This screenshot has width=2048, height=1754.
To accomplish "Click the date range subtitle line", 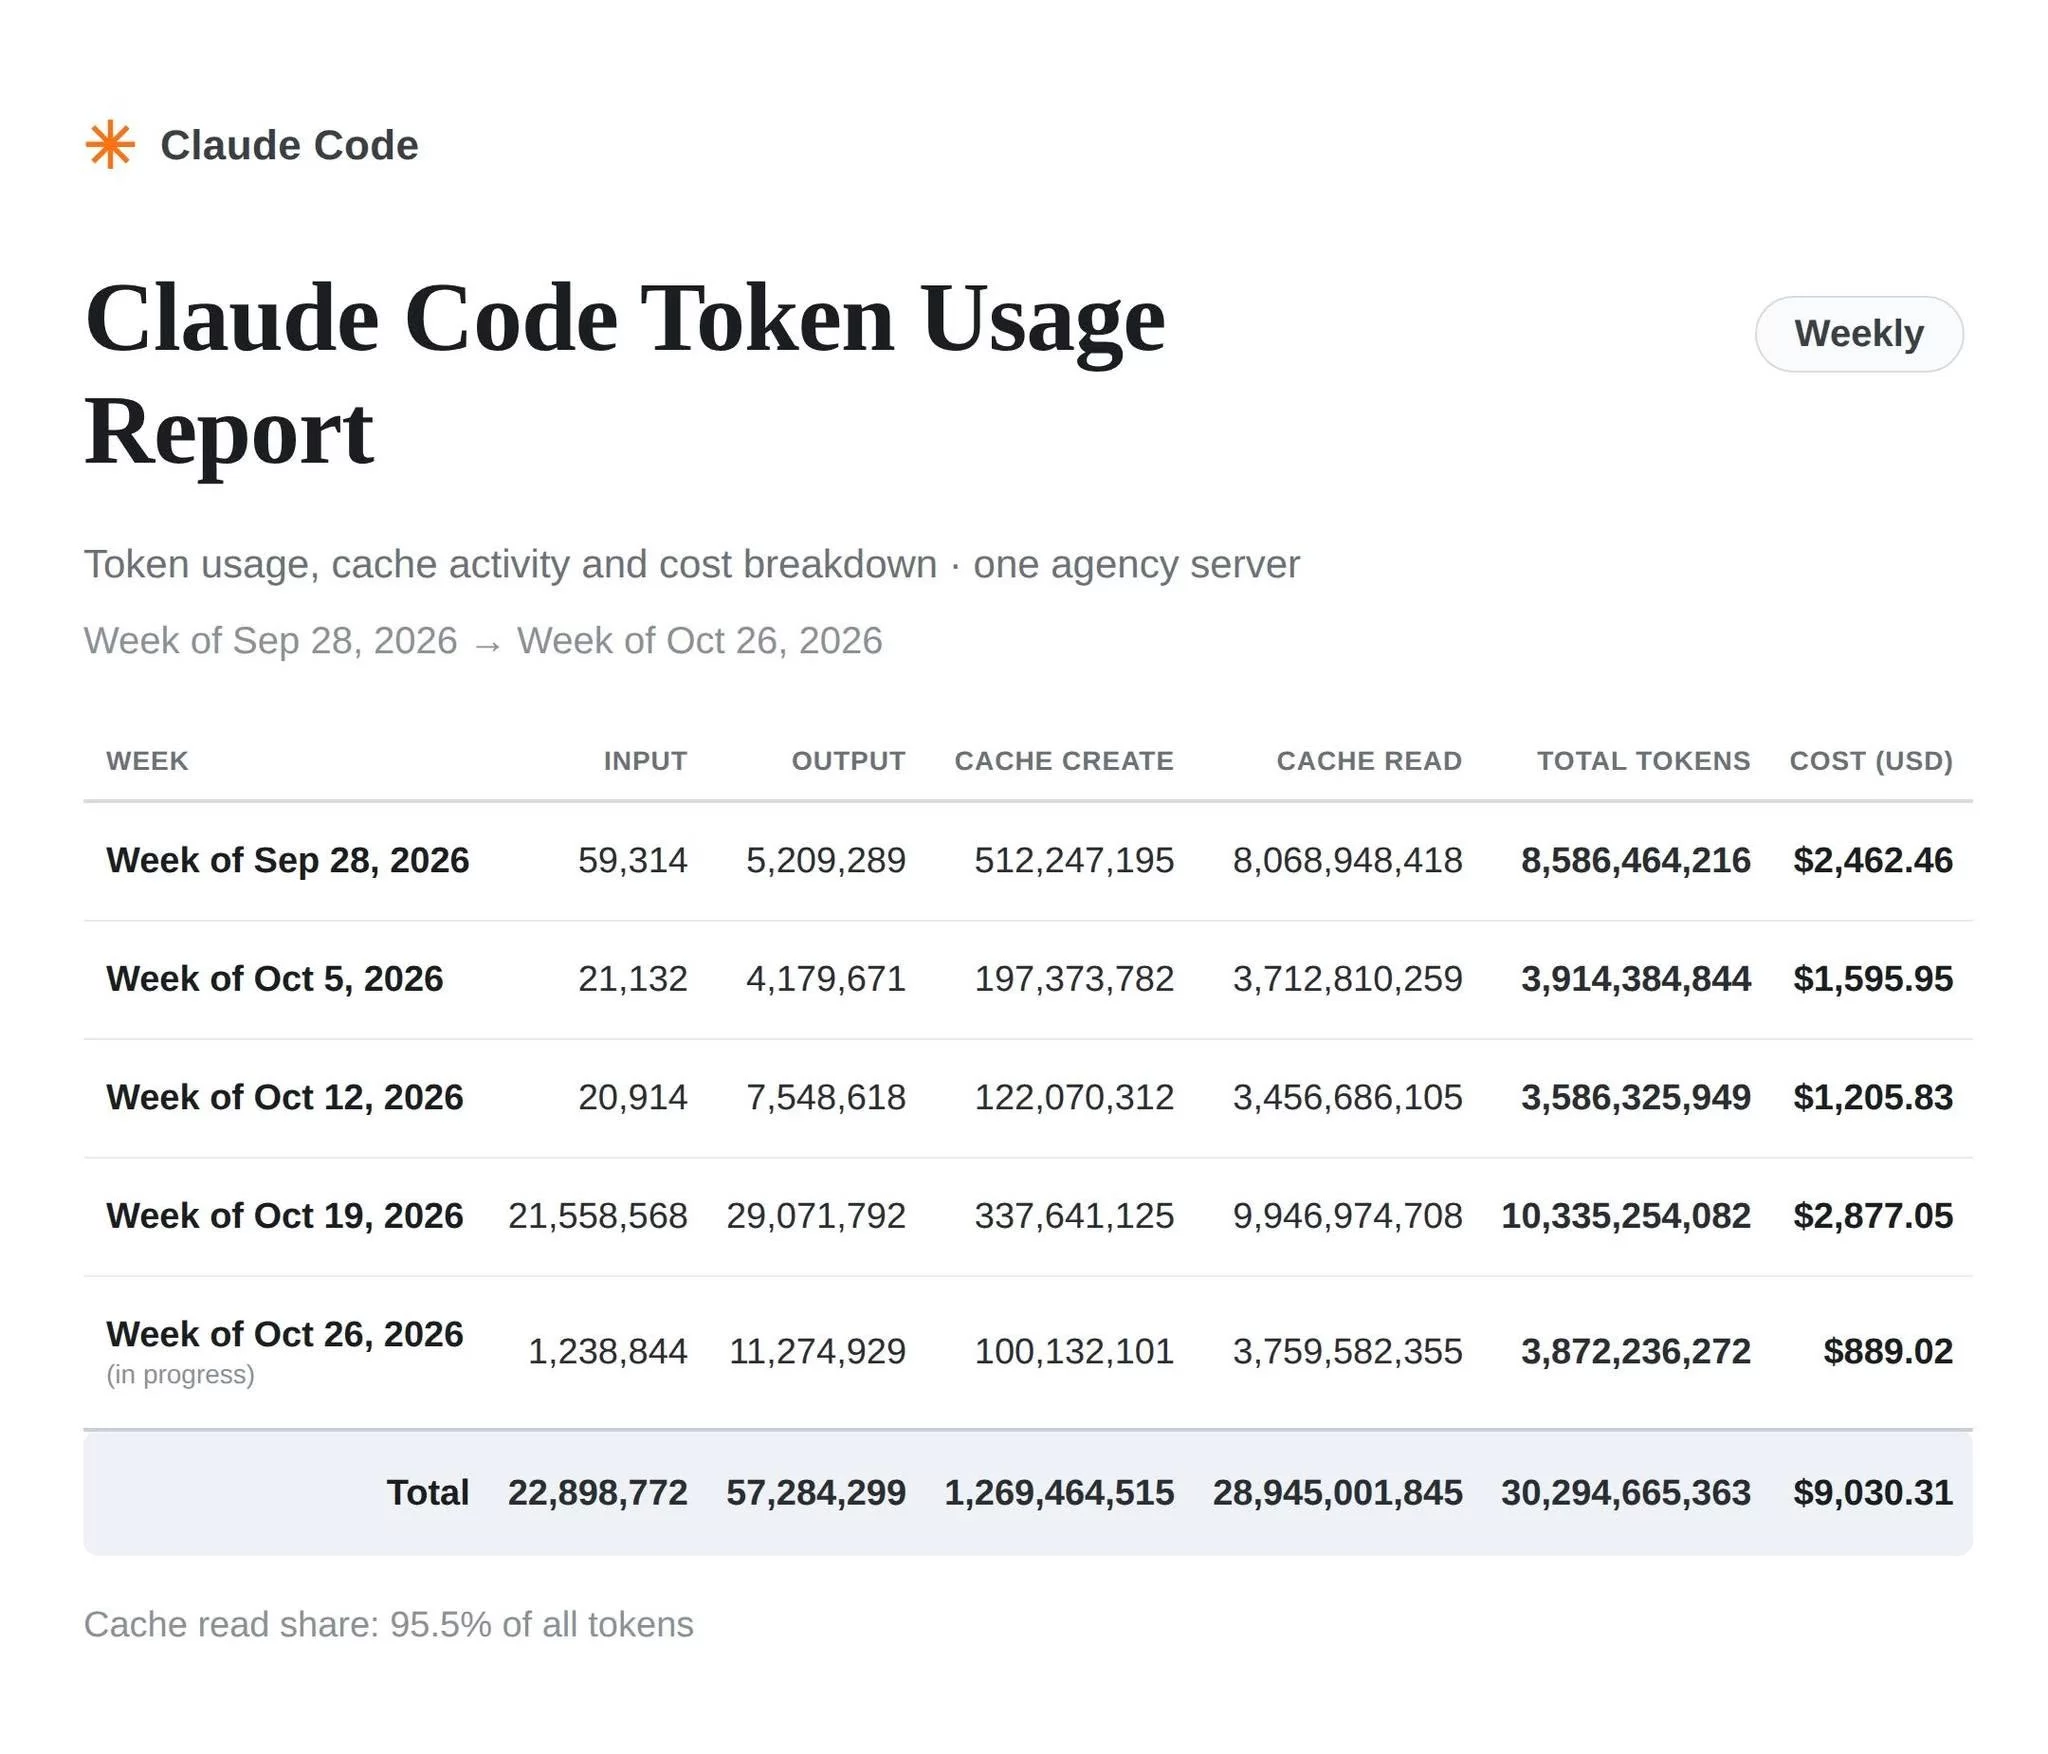I will click(483, 640).
